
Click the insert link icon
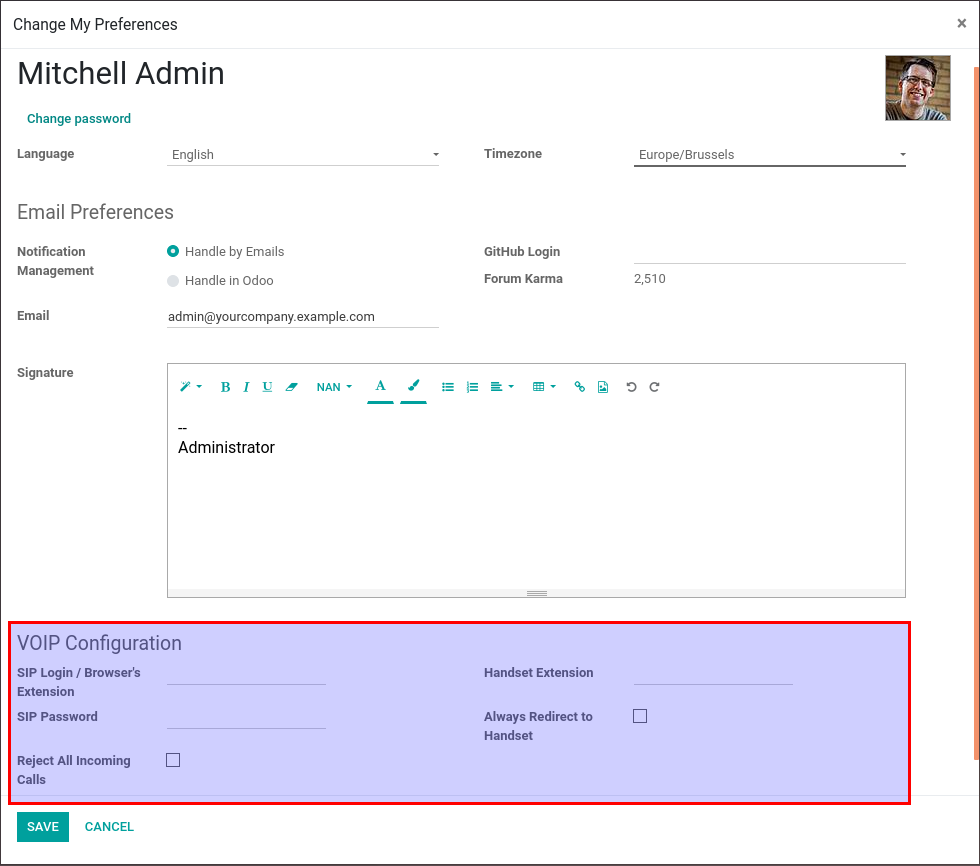pos(579,387)
